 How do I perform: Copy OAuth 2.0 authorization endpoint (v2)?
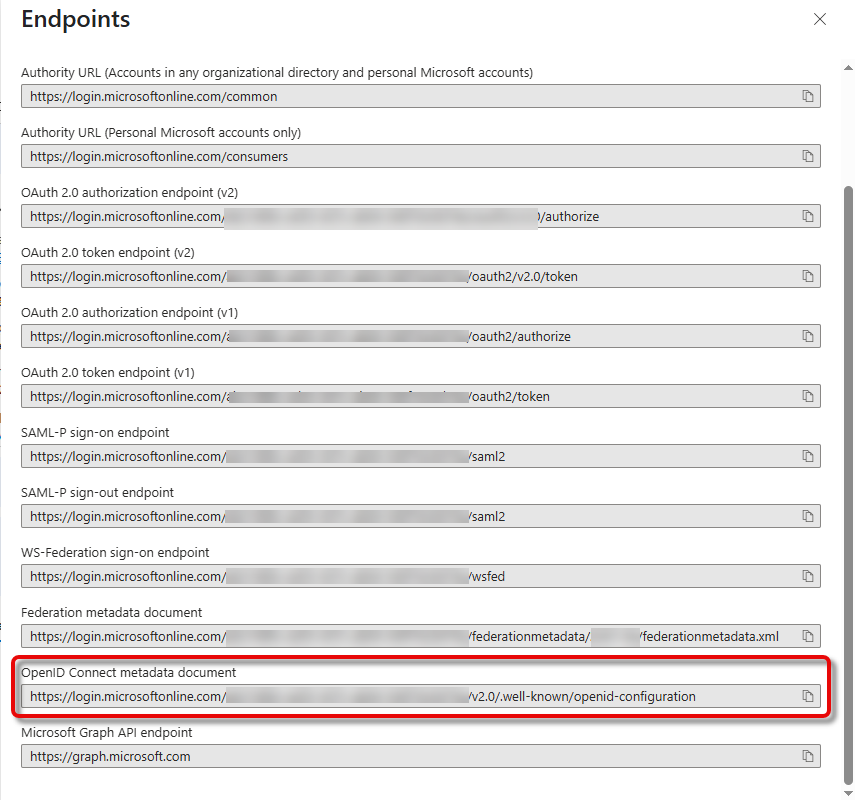pyautogui.click(x=807, y=217)
